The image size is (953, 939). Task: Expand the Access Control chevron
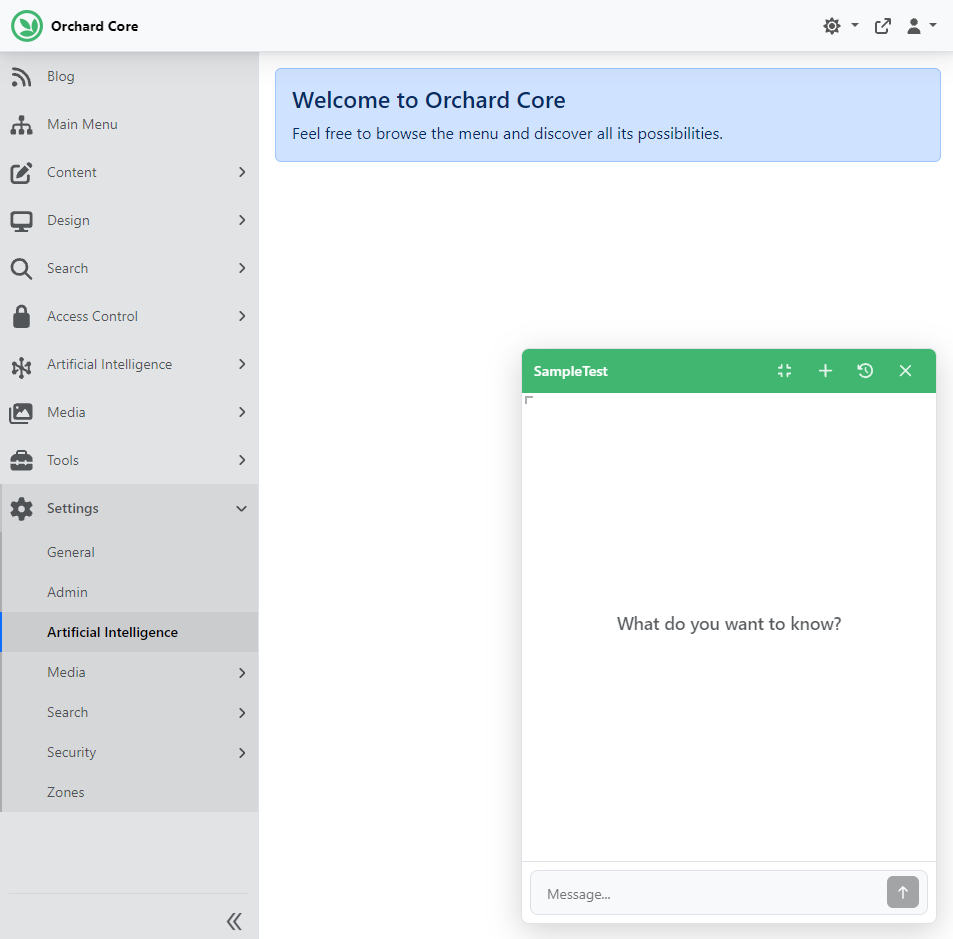coord(242,316)
